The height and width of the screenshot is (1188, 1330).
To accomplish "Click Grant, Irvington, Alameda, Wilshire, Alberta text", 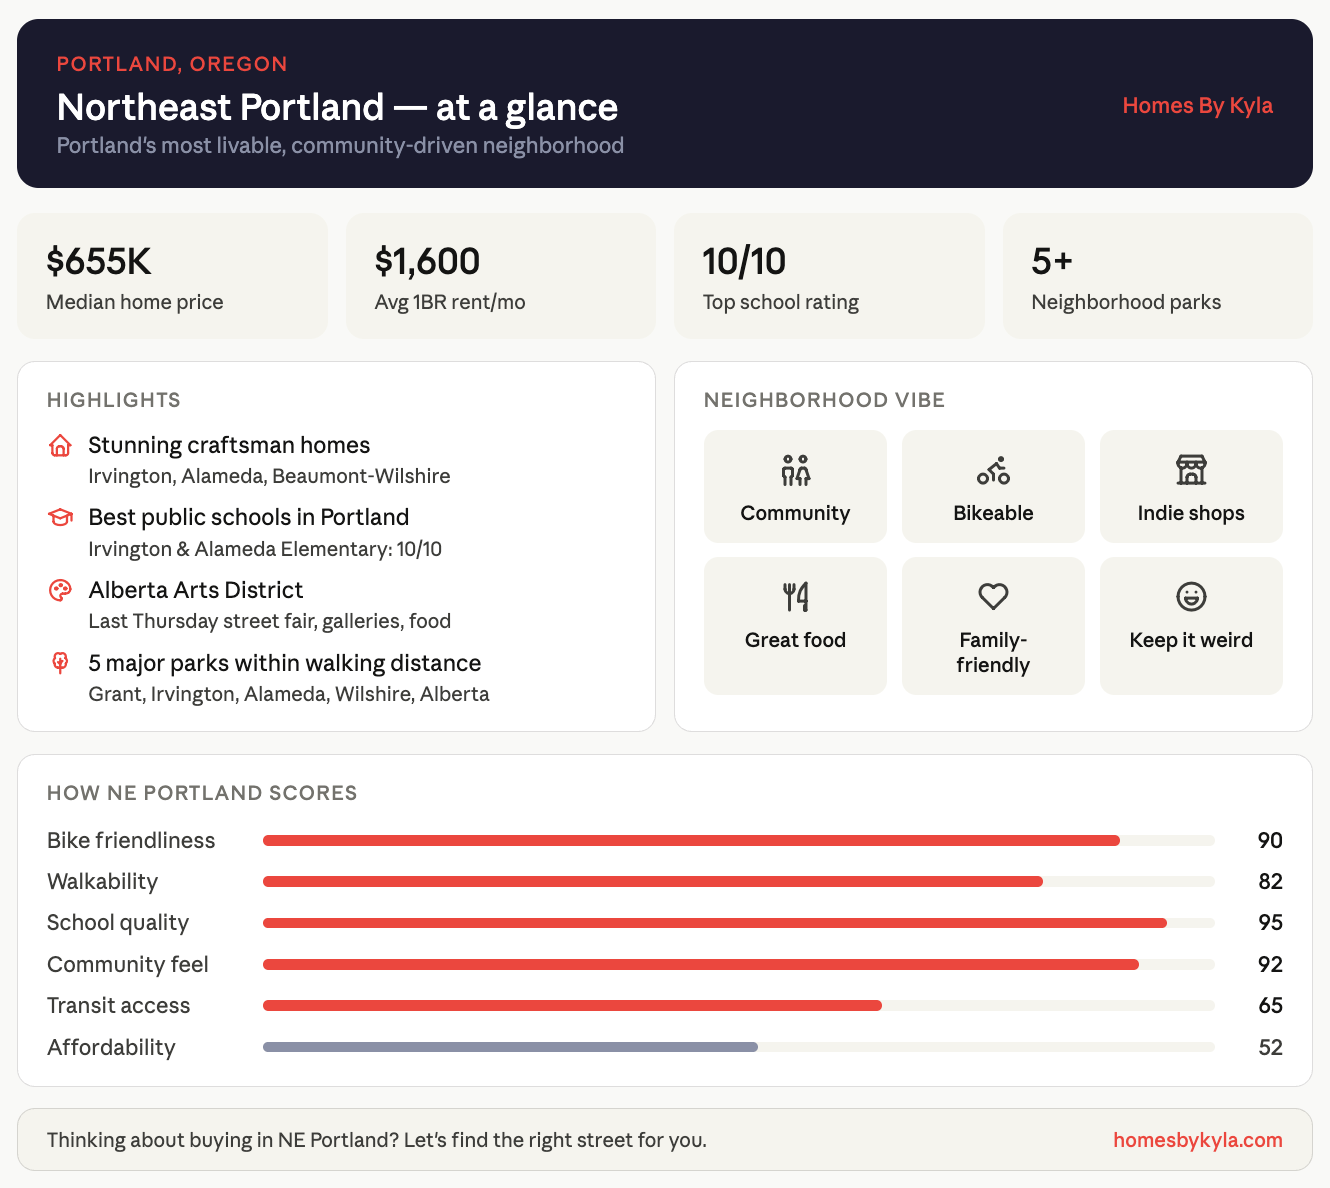I will 289,694.
